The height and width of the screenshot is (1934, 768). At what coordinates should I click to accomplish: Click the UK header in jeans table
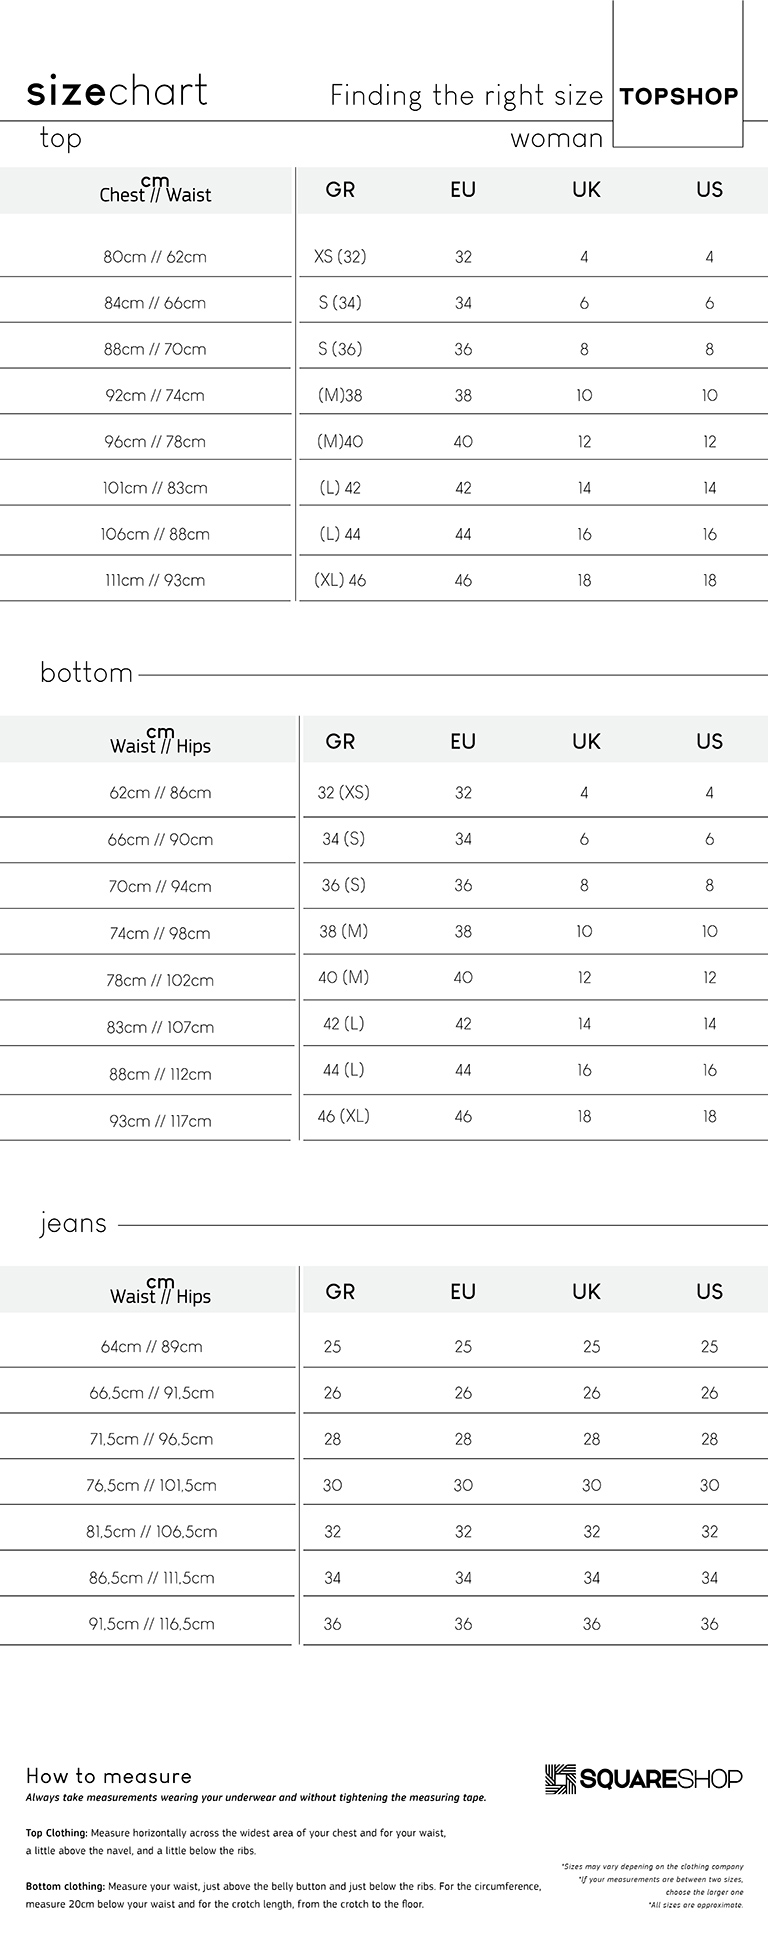[x=586, y=1291]
